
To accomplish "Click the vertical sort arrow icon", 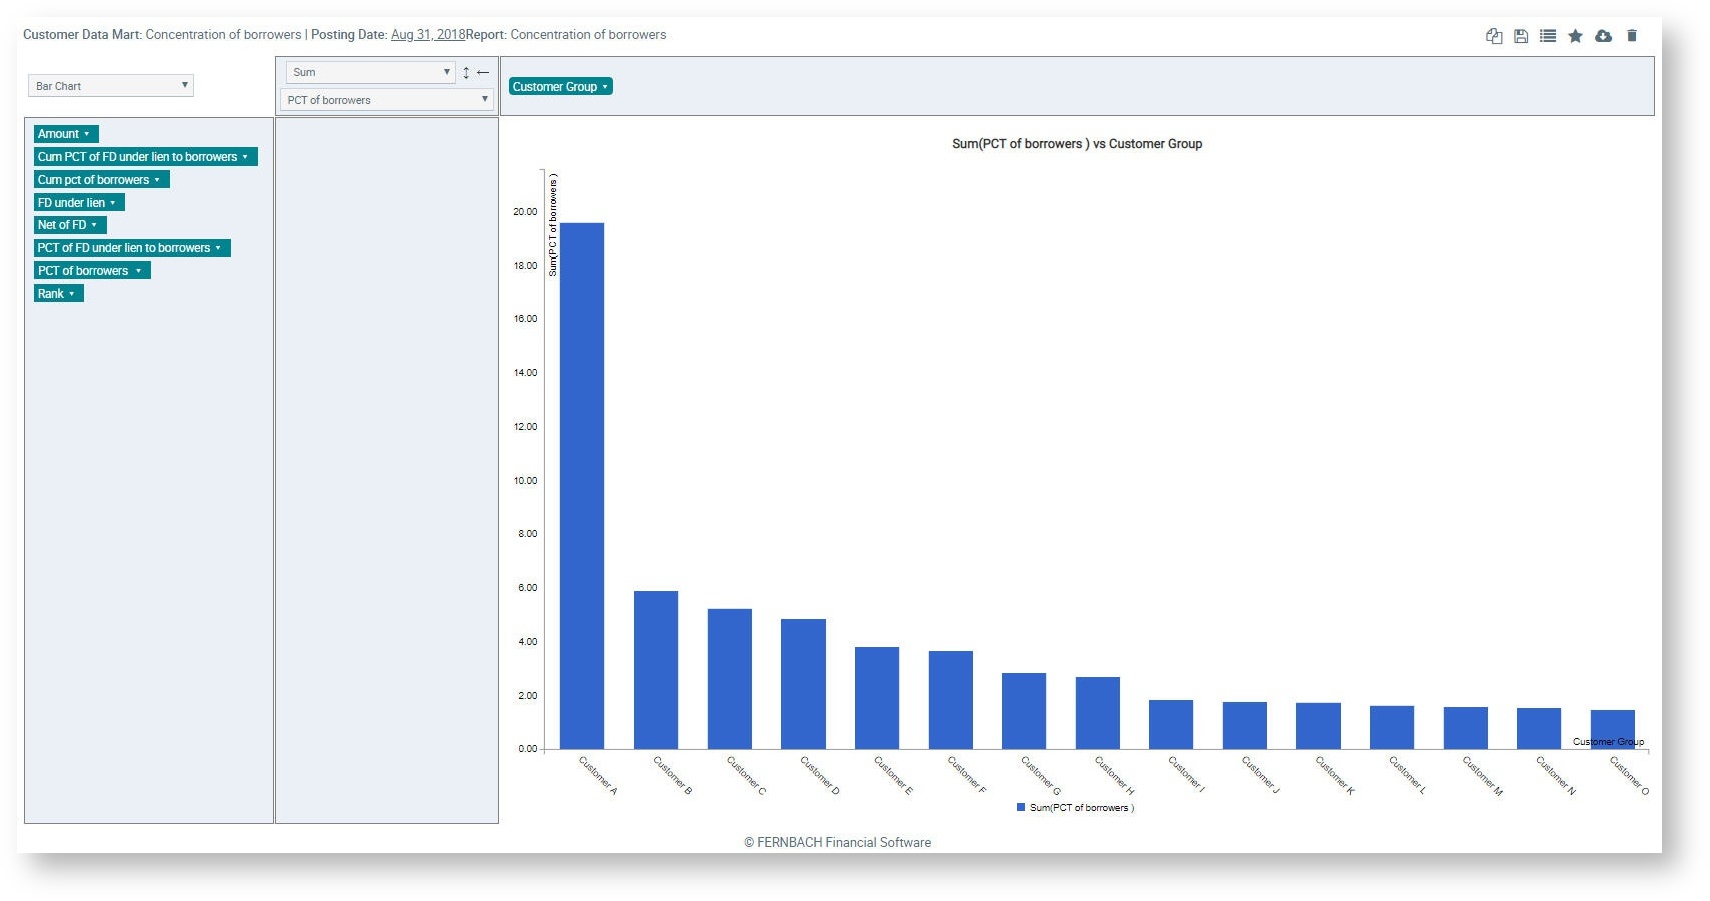I will tap(466, 72).
